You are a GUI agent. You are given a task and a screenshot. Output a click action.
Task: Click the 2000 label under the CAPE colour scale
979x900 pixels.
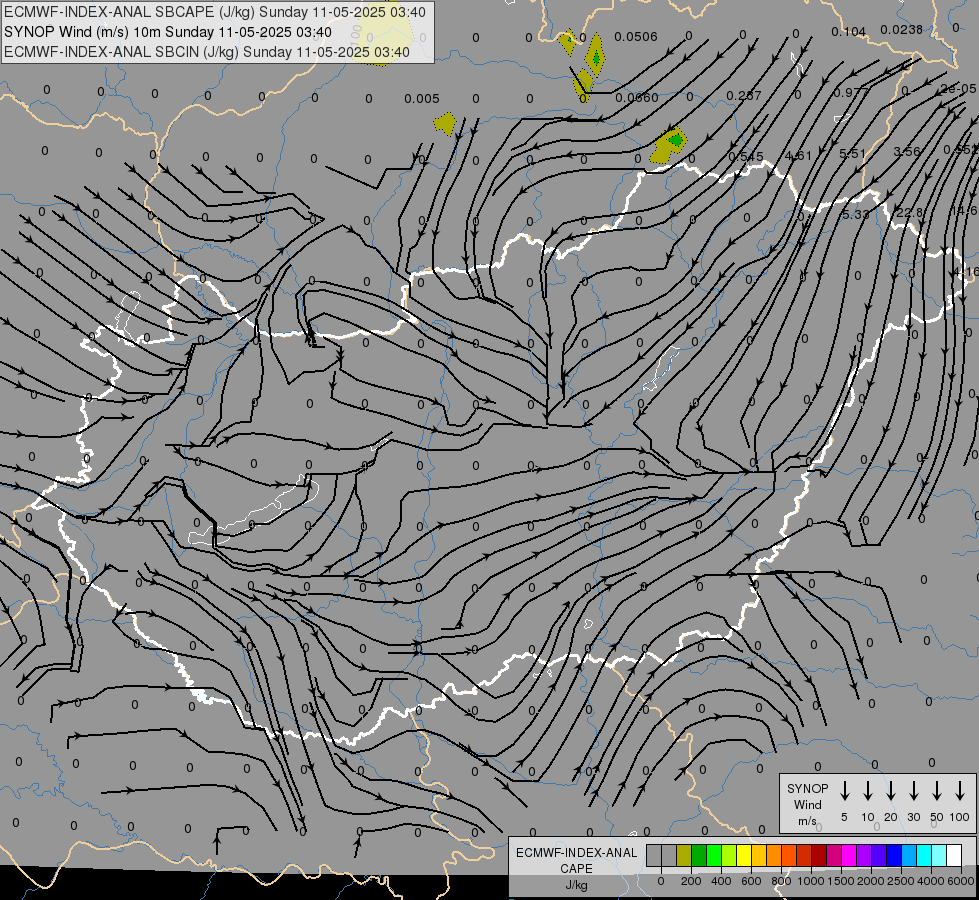[870, 881]
